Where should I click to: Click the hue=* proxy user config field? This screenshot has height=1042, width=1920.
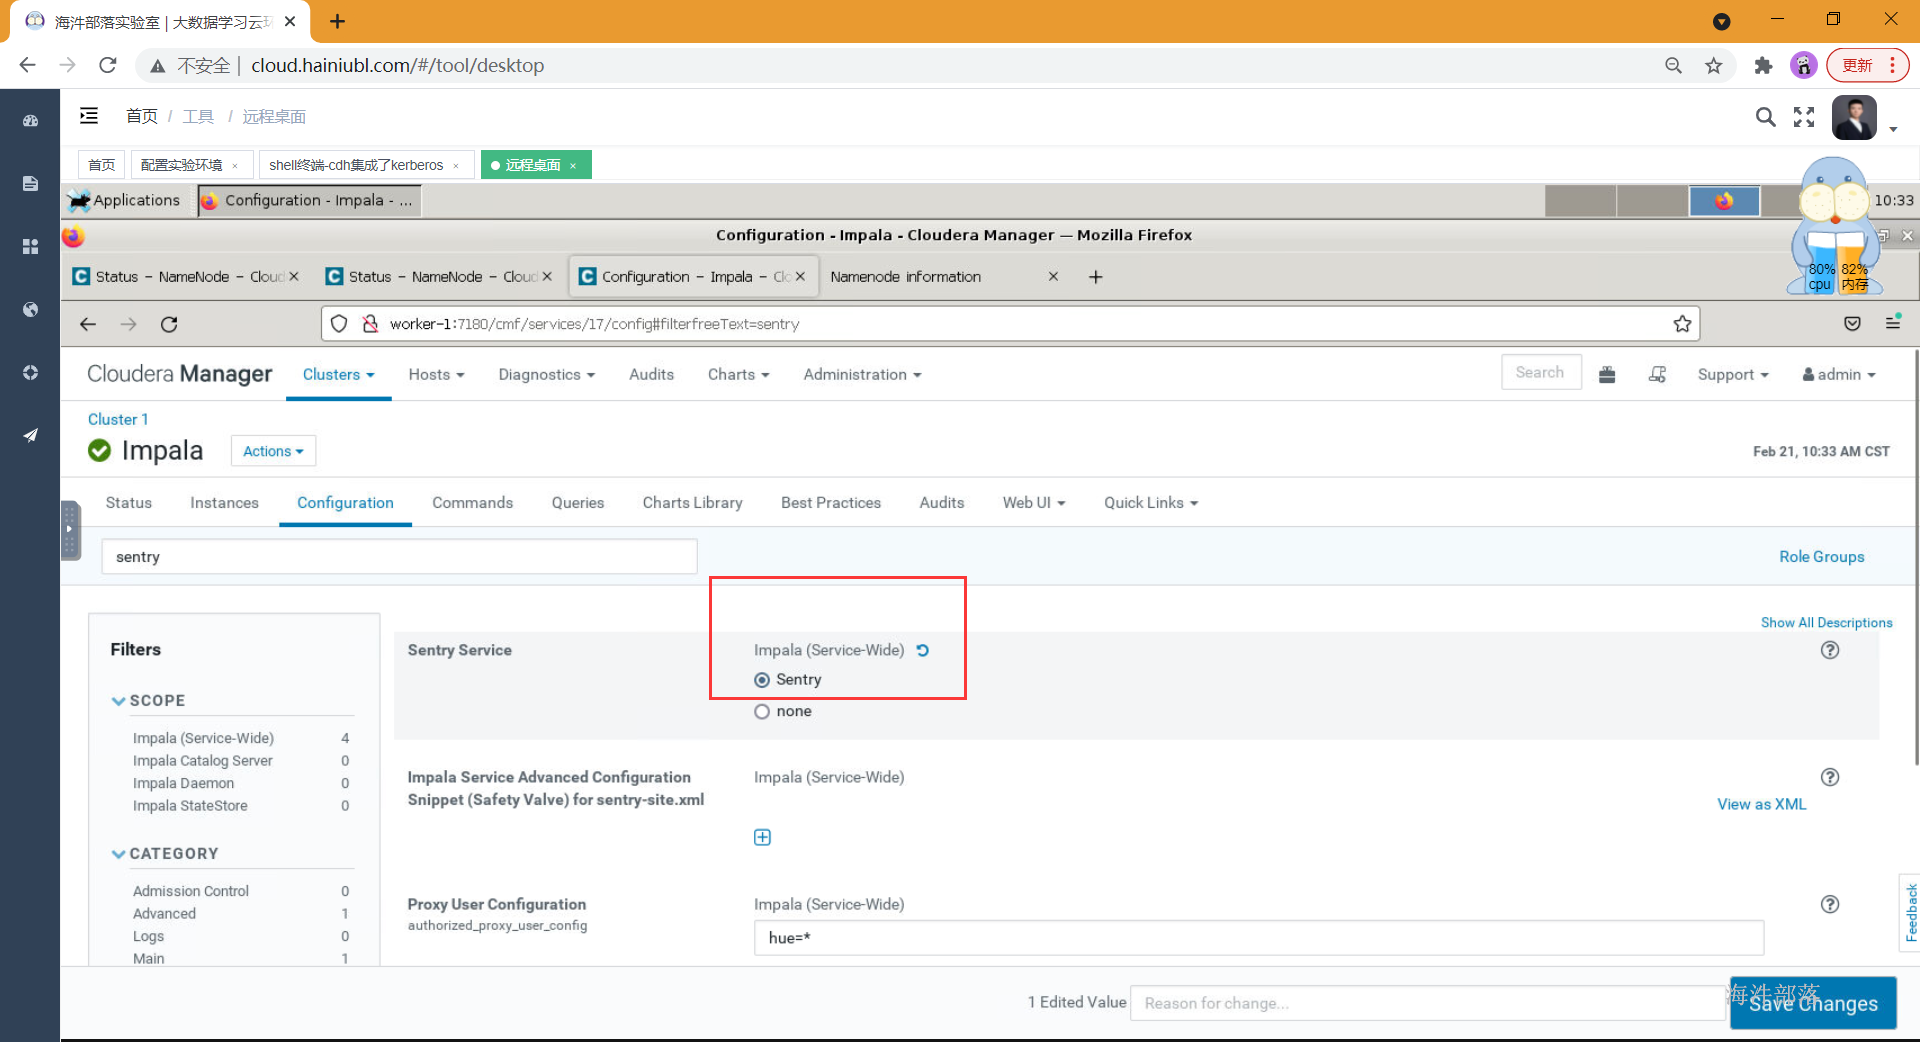pyautogui.click(x=1259, y=938)
